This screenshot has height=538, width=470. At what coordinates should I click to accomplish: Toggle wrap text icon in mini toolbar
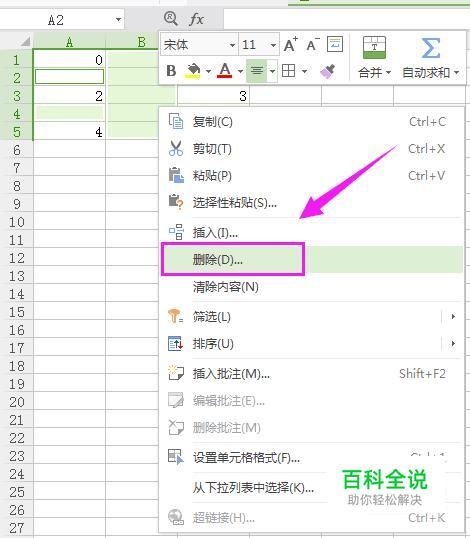[x=335, y=44]
